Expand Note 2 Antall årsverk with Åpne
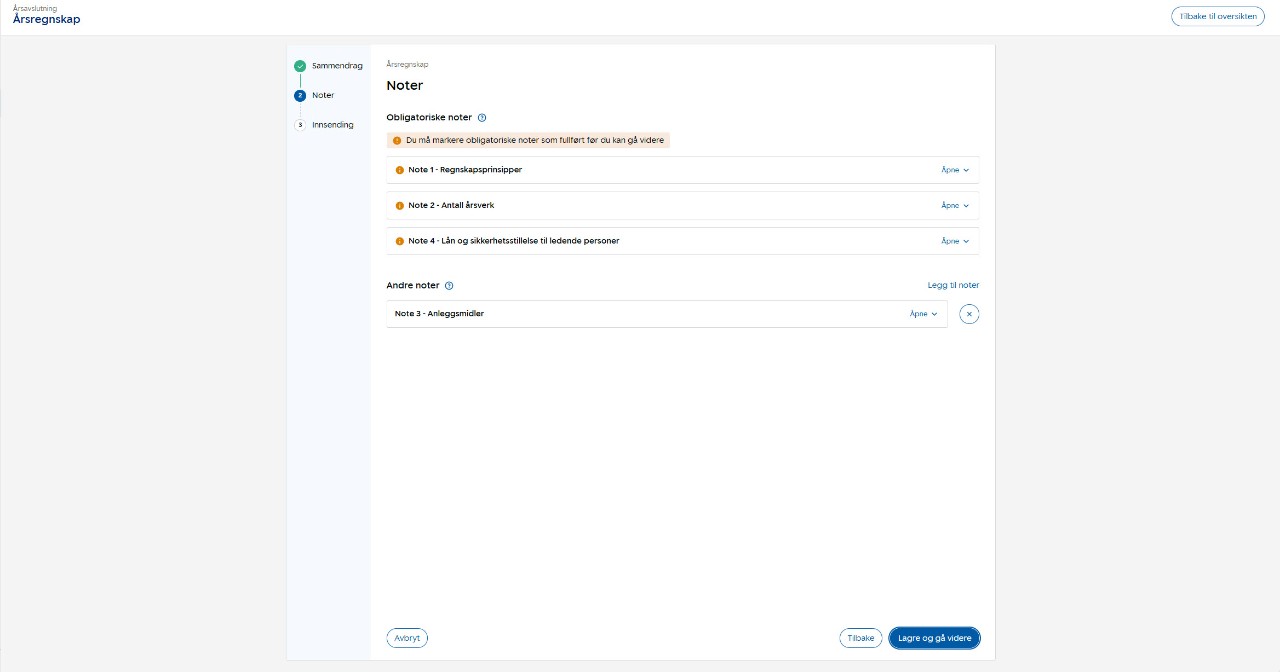This screenshot has width=1280, height=672. [x=955, y=206]
